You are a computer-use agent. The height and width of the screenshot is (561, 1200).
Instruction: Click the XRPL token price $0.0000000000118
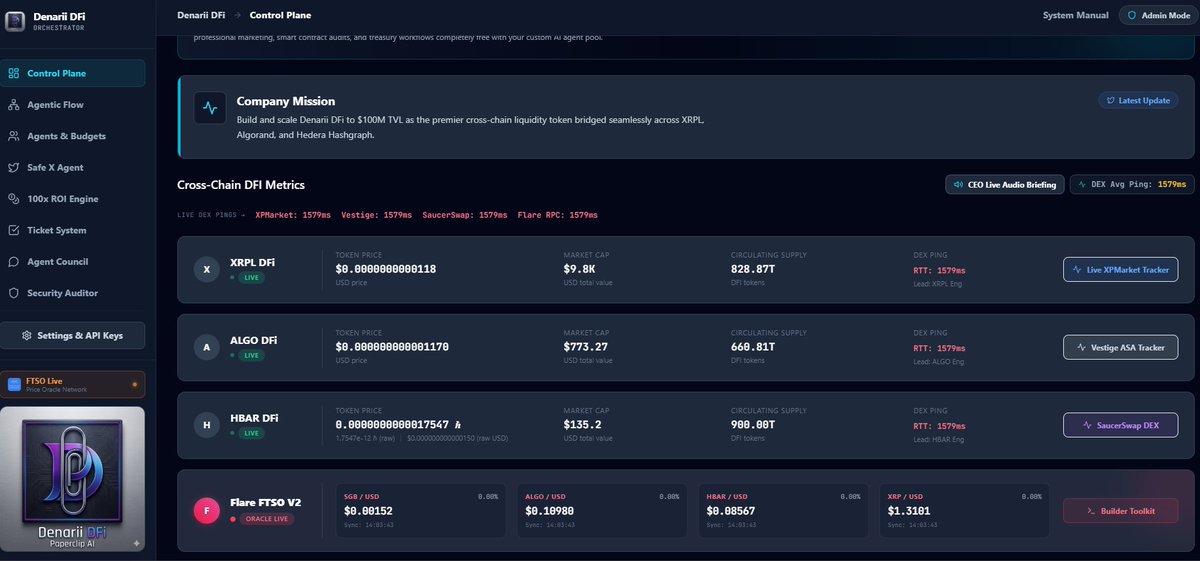pos(386,269)
